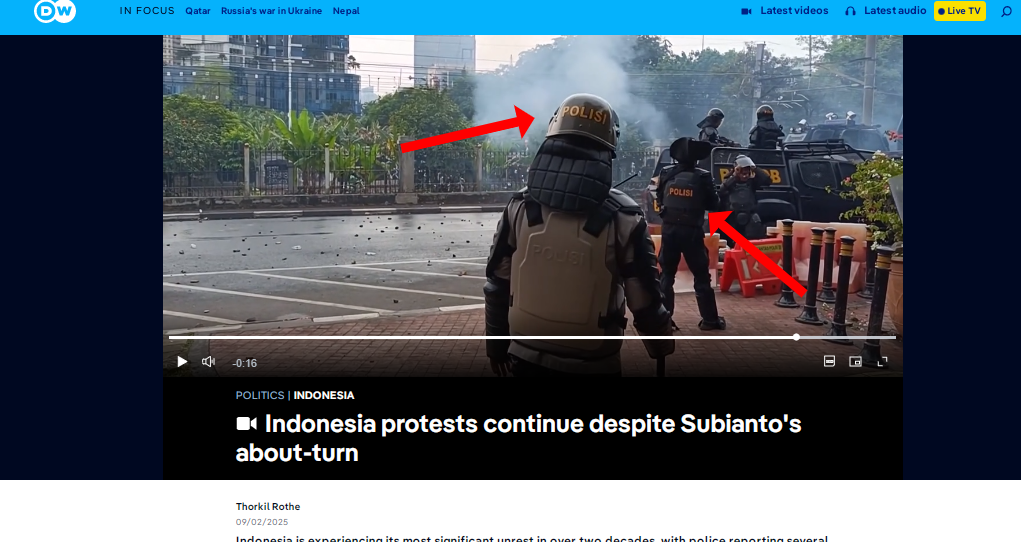
Task: Click the POLITICS category link
Action: 260,395
